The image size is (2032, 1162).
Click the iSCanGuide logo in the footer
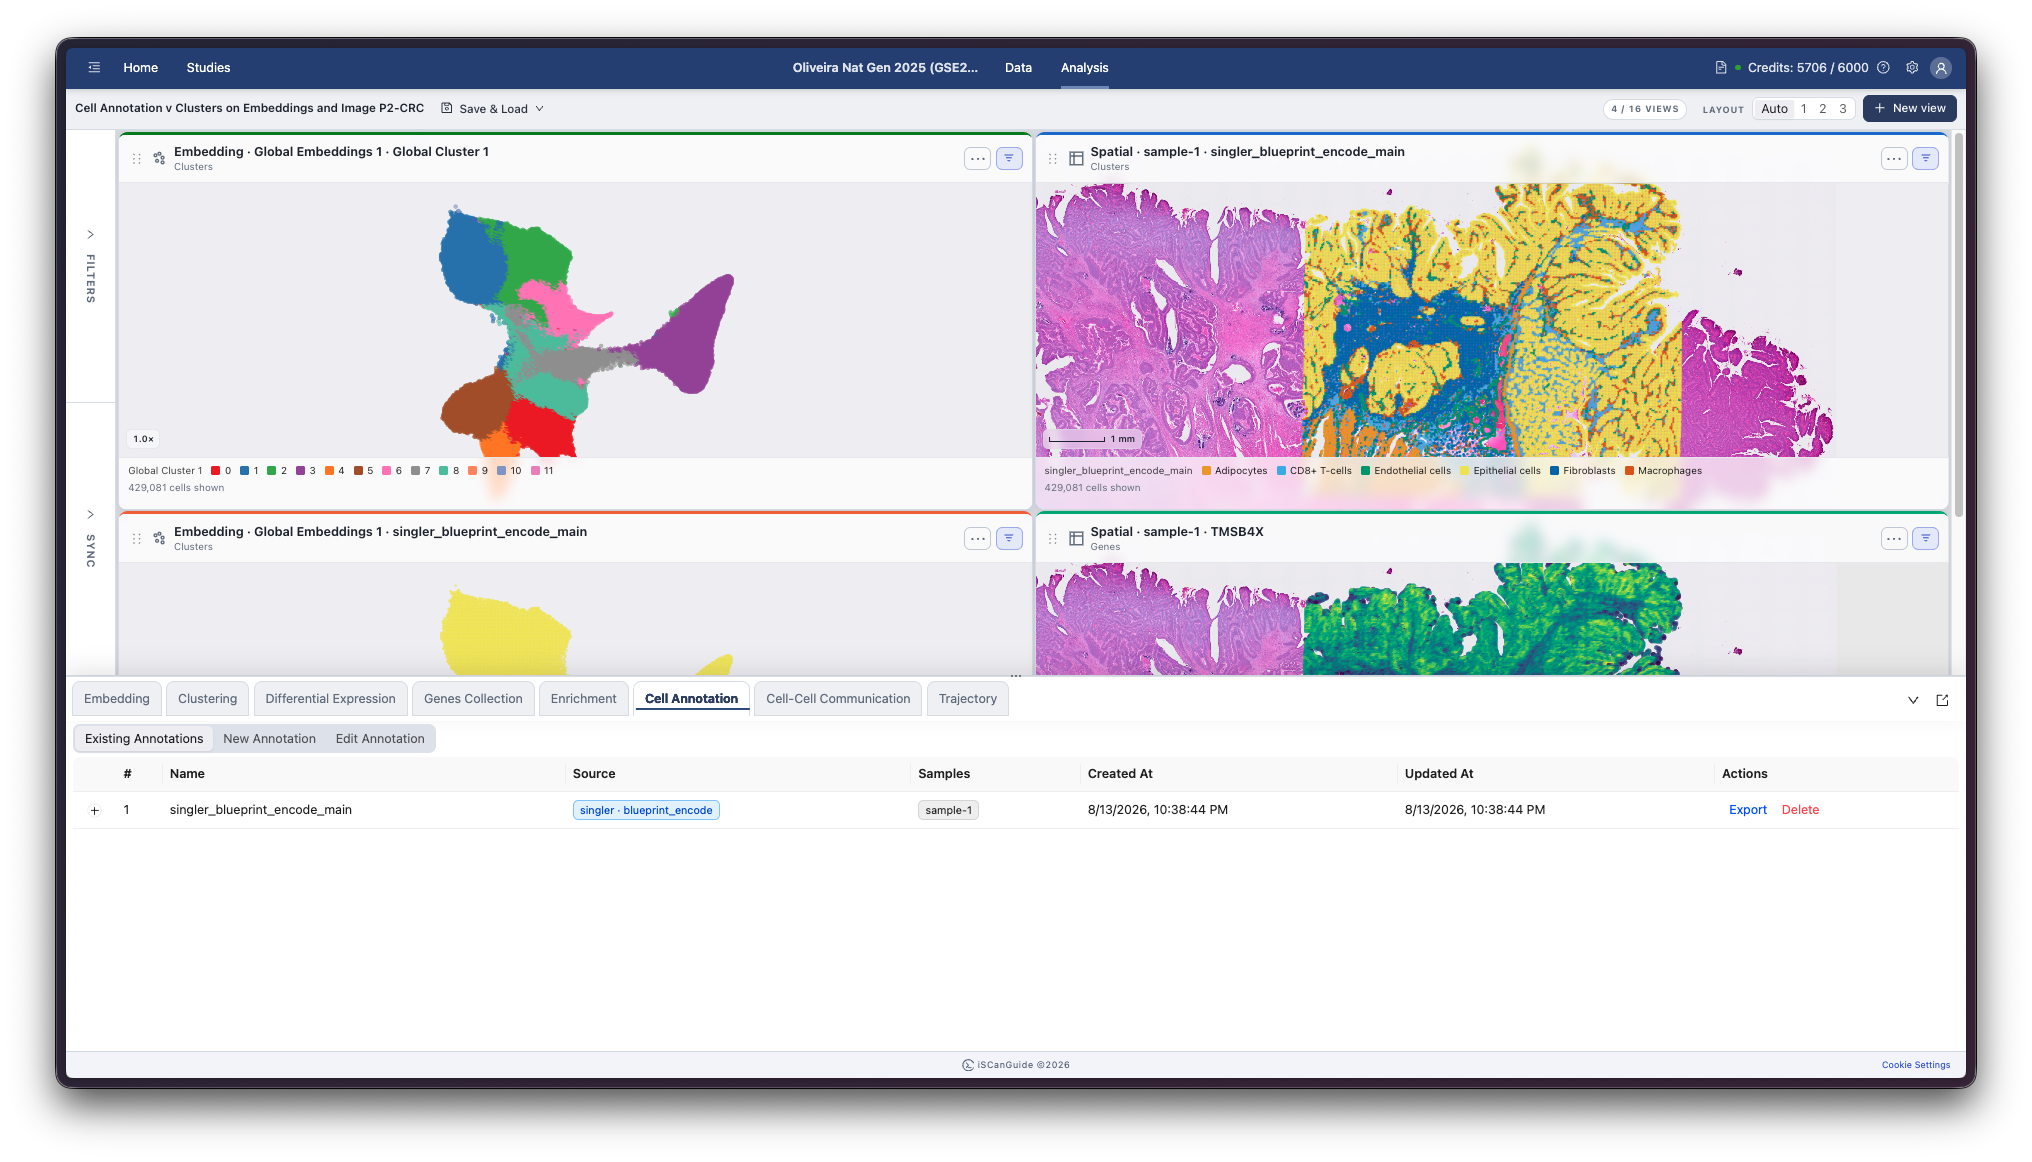point(968,1065)
